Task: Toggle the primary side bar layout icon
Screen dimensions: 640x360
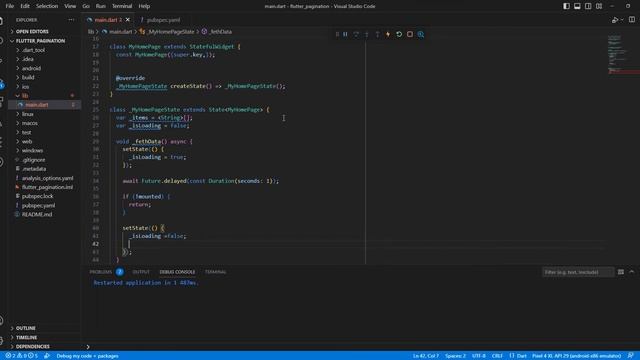Action: click(x=567, y=6)
